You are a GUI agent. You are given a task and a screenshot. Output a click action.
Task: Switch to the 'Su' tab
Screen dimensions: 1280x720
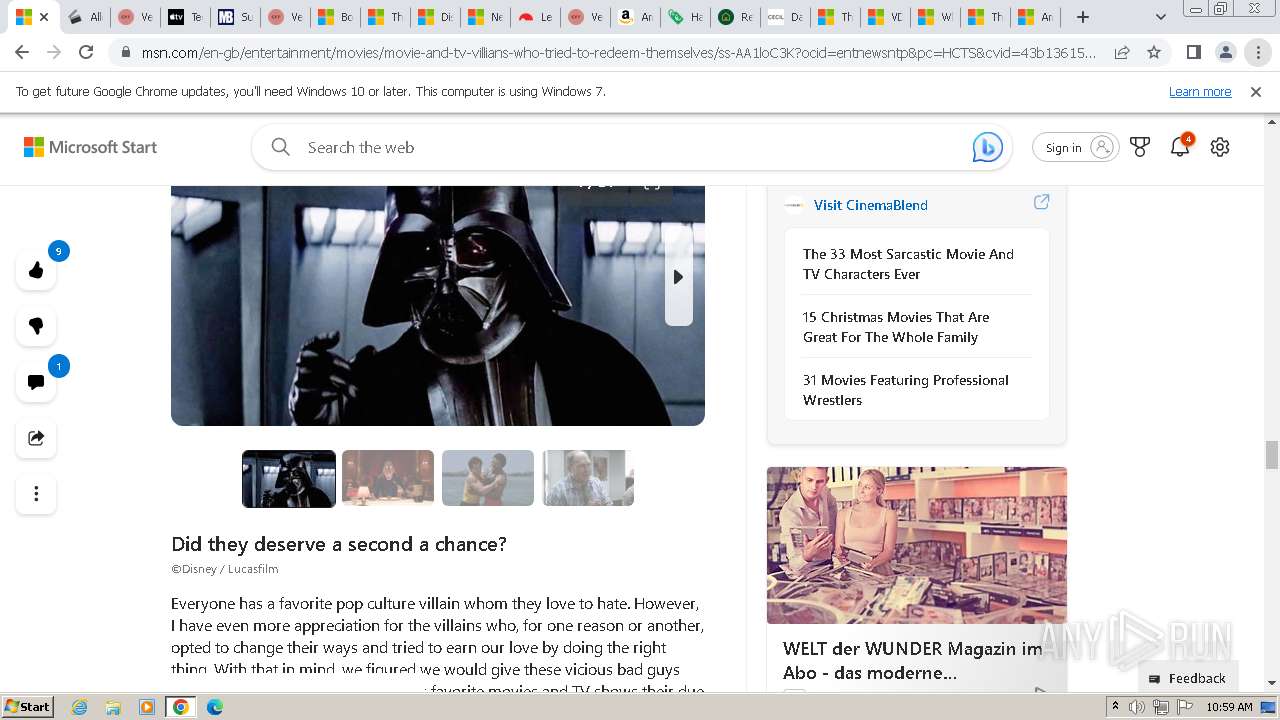pos(236,17)
